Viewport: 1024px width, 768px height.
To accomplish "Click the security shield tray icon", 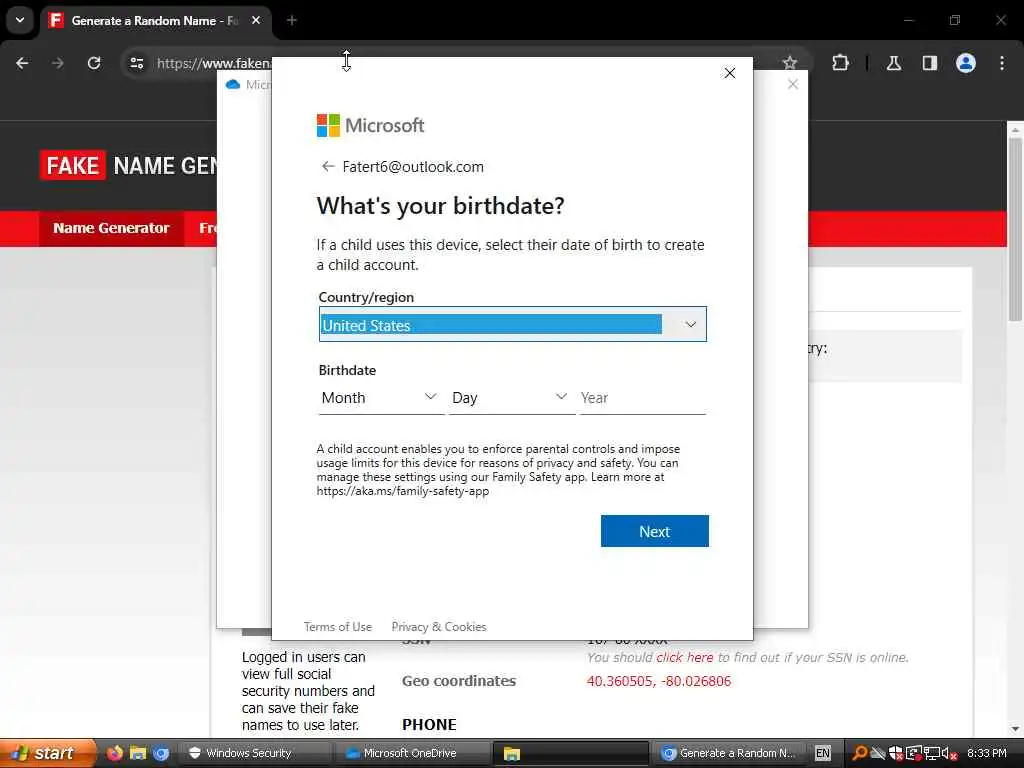I will (x=896, y=753).
